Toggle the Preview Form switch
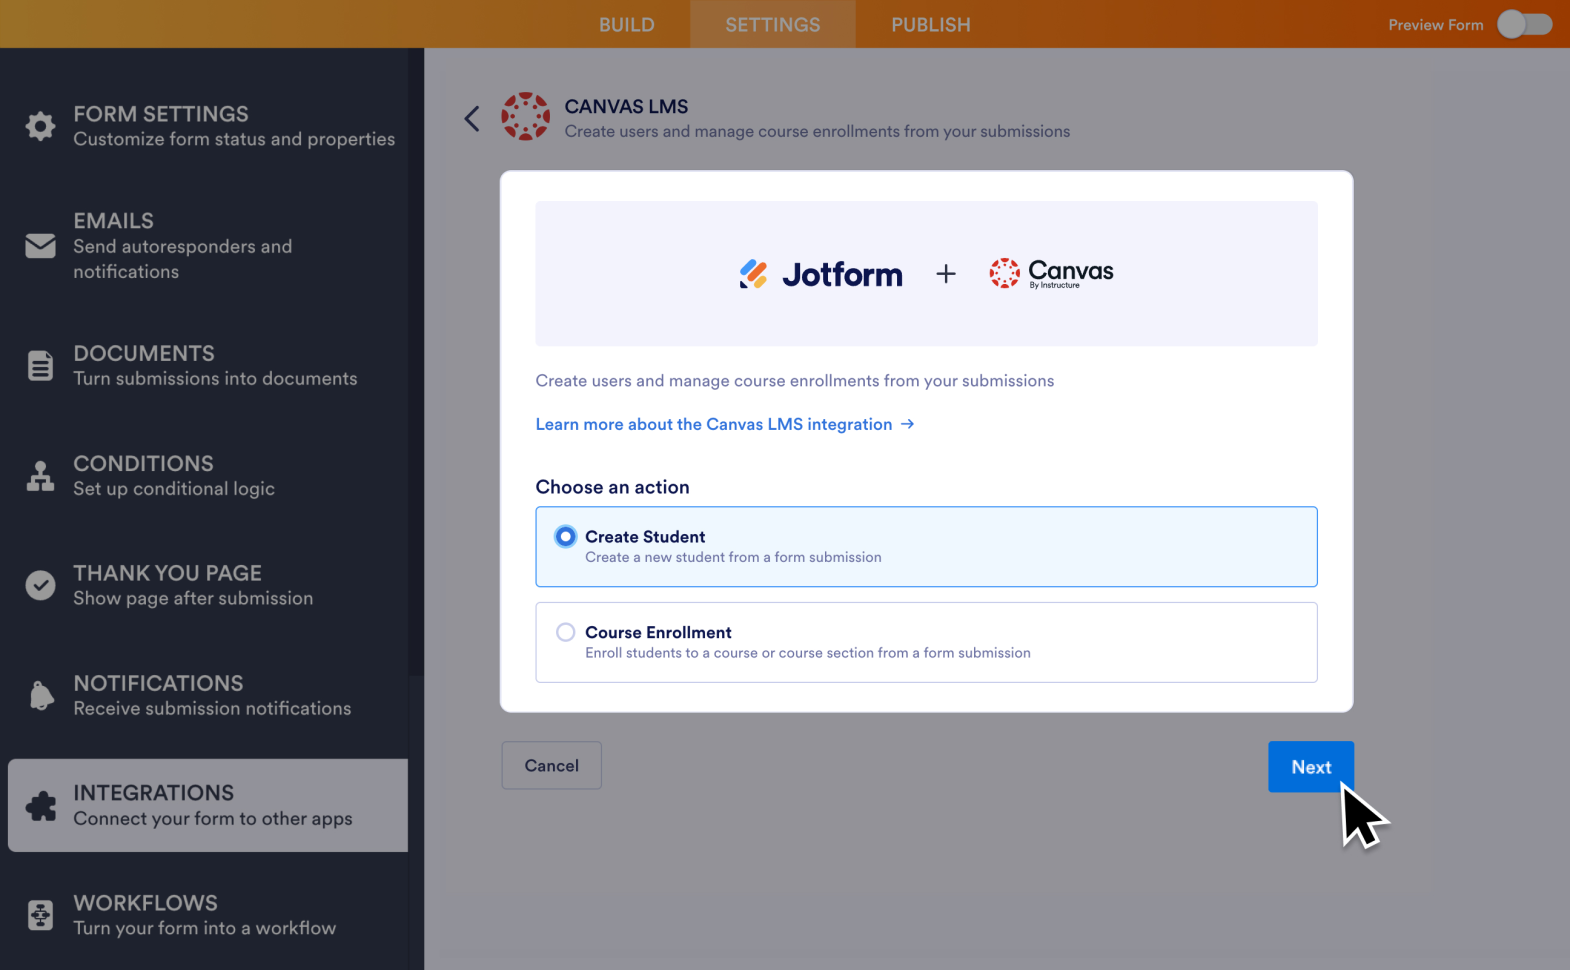The image size is (1570, 970). point(1524,24)
